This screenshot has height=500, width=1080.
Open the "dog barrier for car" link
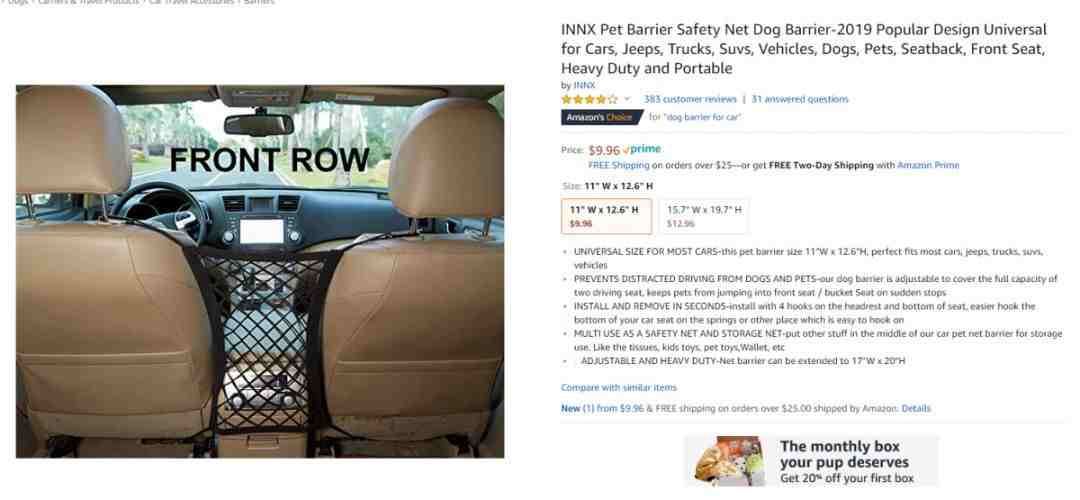point(703,117)
